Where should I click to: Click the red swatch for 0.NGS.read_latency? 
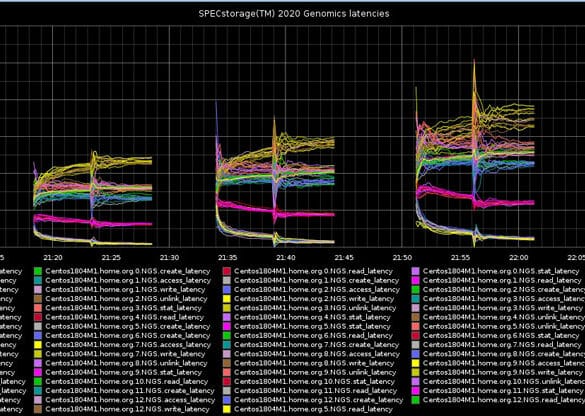coord(226,271)
